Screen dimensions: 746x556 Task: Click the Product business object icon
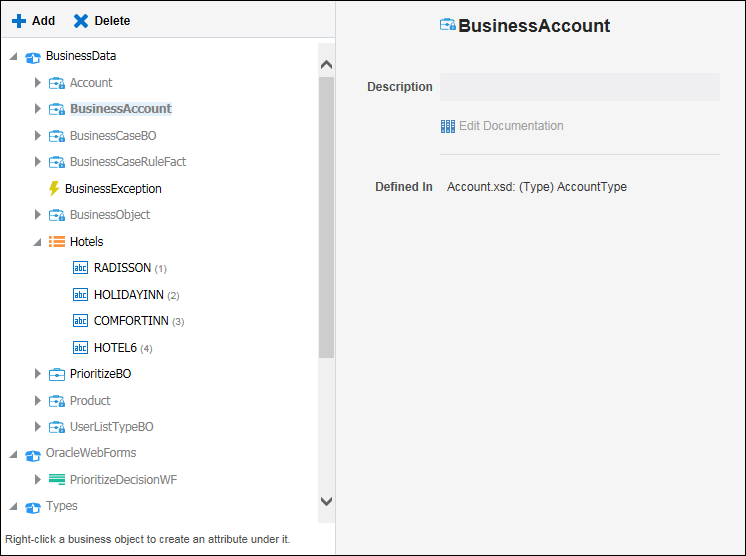[x=57, y=401]
